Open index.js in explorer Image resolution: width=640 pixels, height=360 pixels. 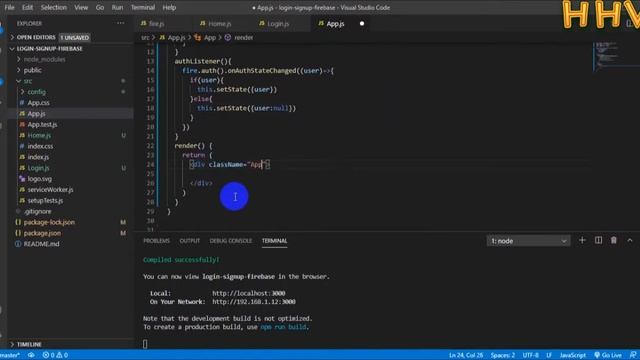coord(38,157)
